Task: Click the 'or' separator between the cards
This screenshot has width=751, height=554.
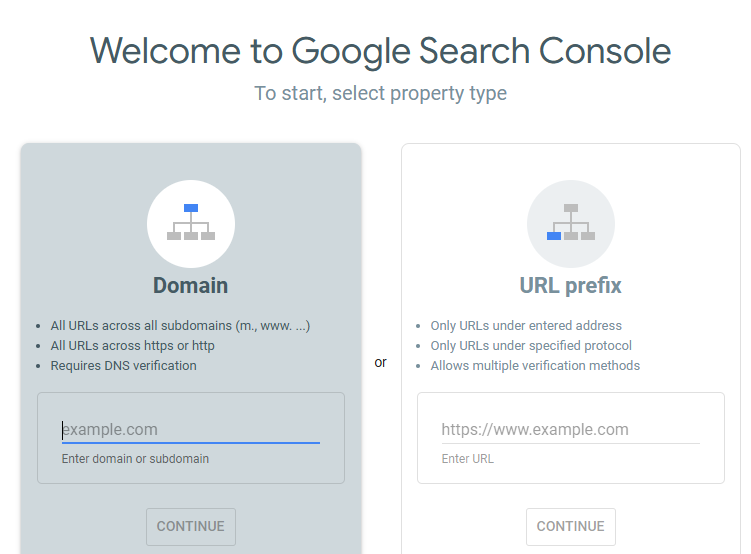Action: click(380, 362)
